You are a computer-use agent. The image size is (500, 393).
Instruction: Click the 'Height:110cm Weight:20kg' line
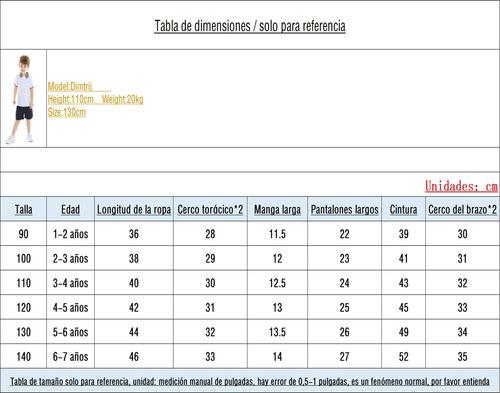click(x=95, y=99)
